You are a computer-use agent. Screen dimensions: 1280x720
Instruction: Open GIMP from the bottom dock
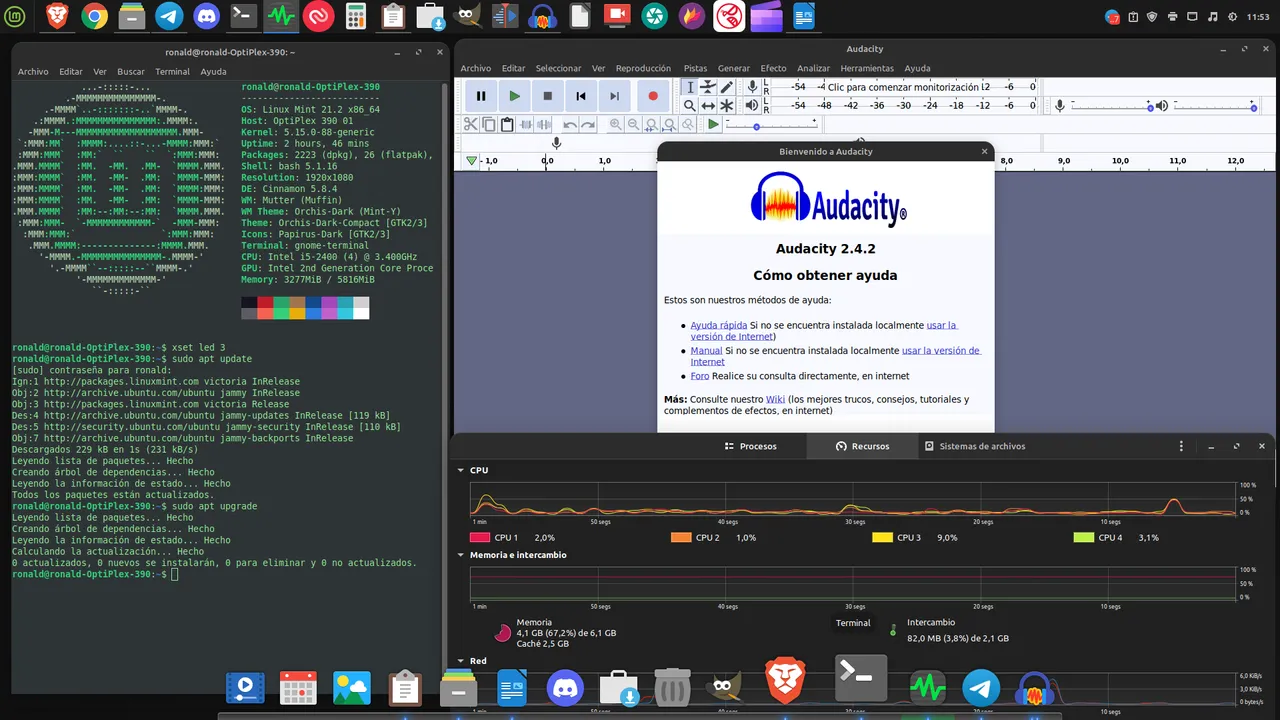click(724, 688)
